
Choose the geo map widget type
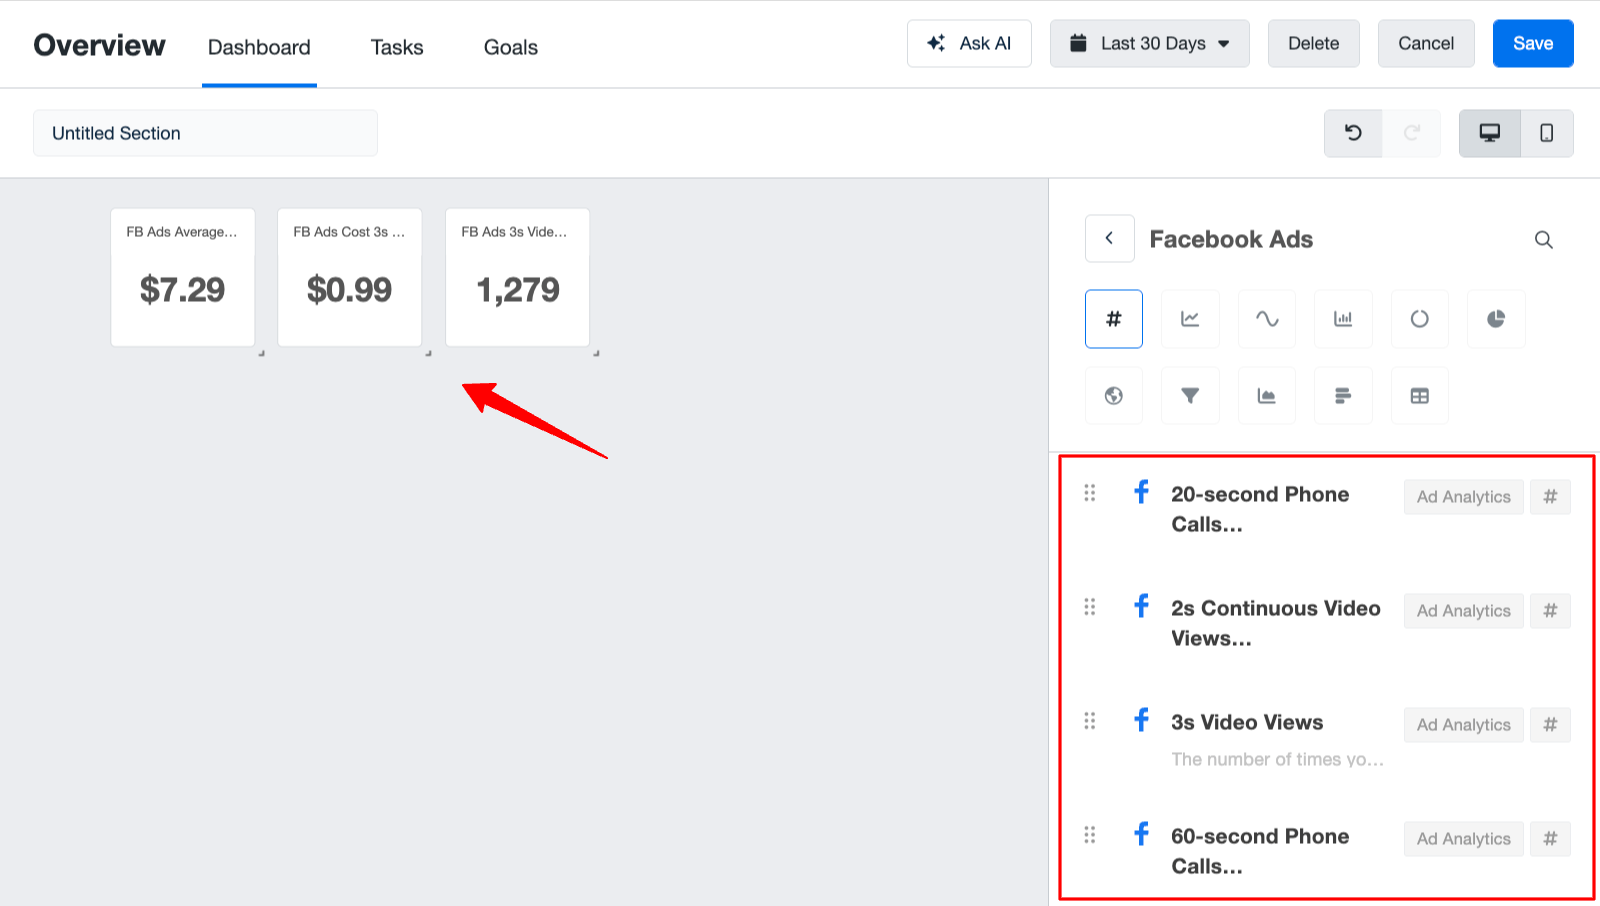(1113, 395)
